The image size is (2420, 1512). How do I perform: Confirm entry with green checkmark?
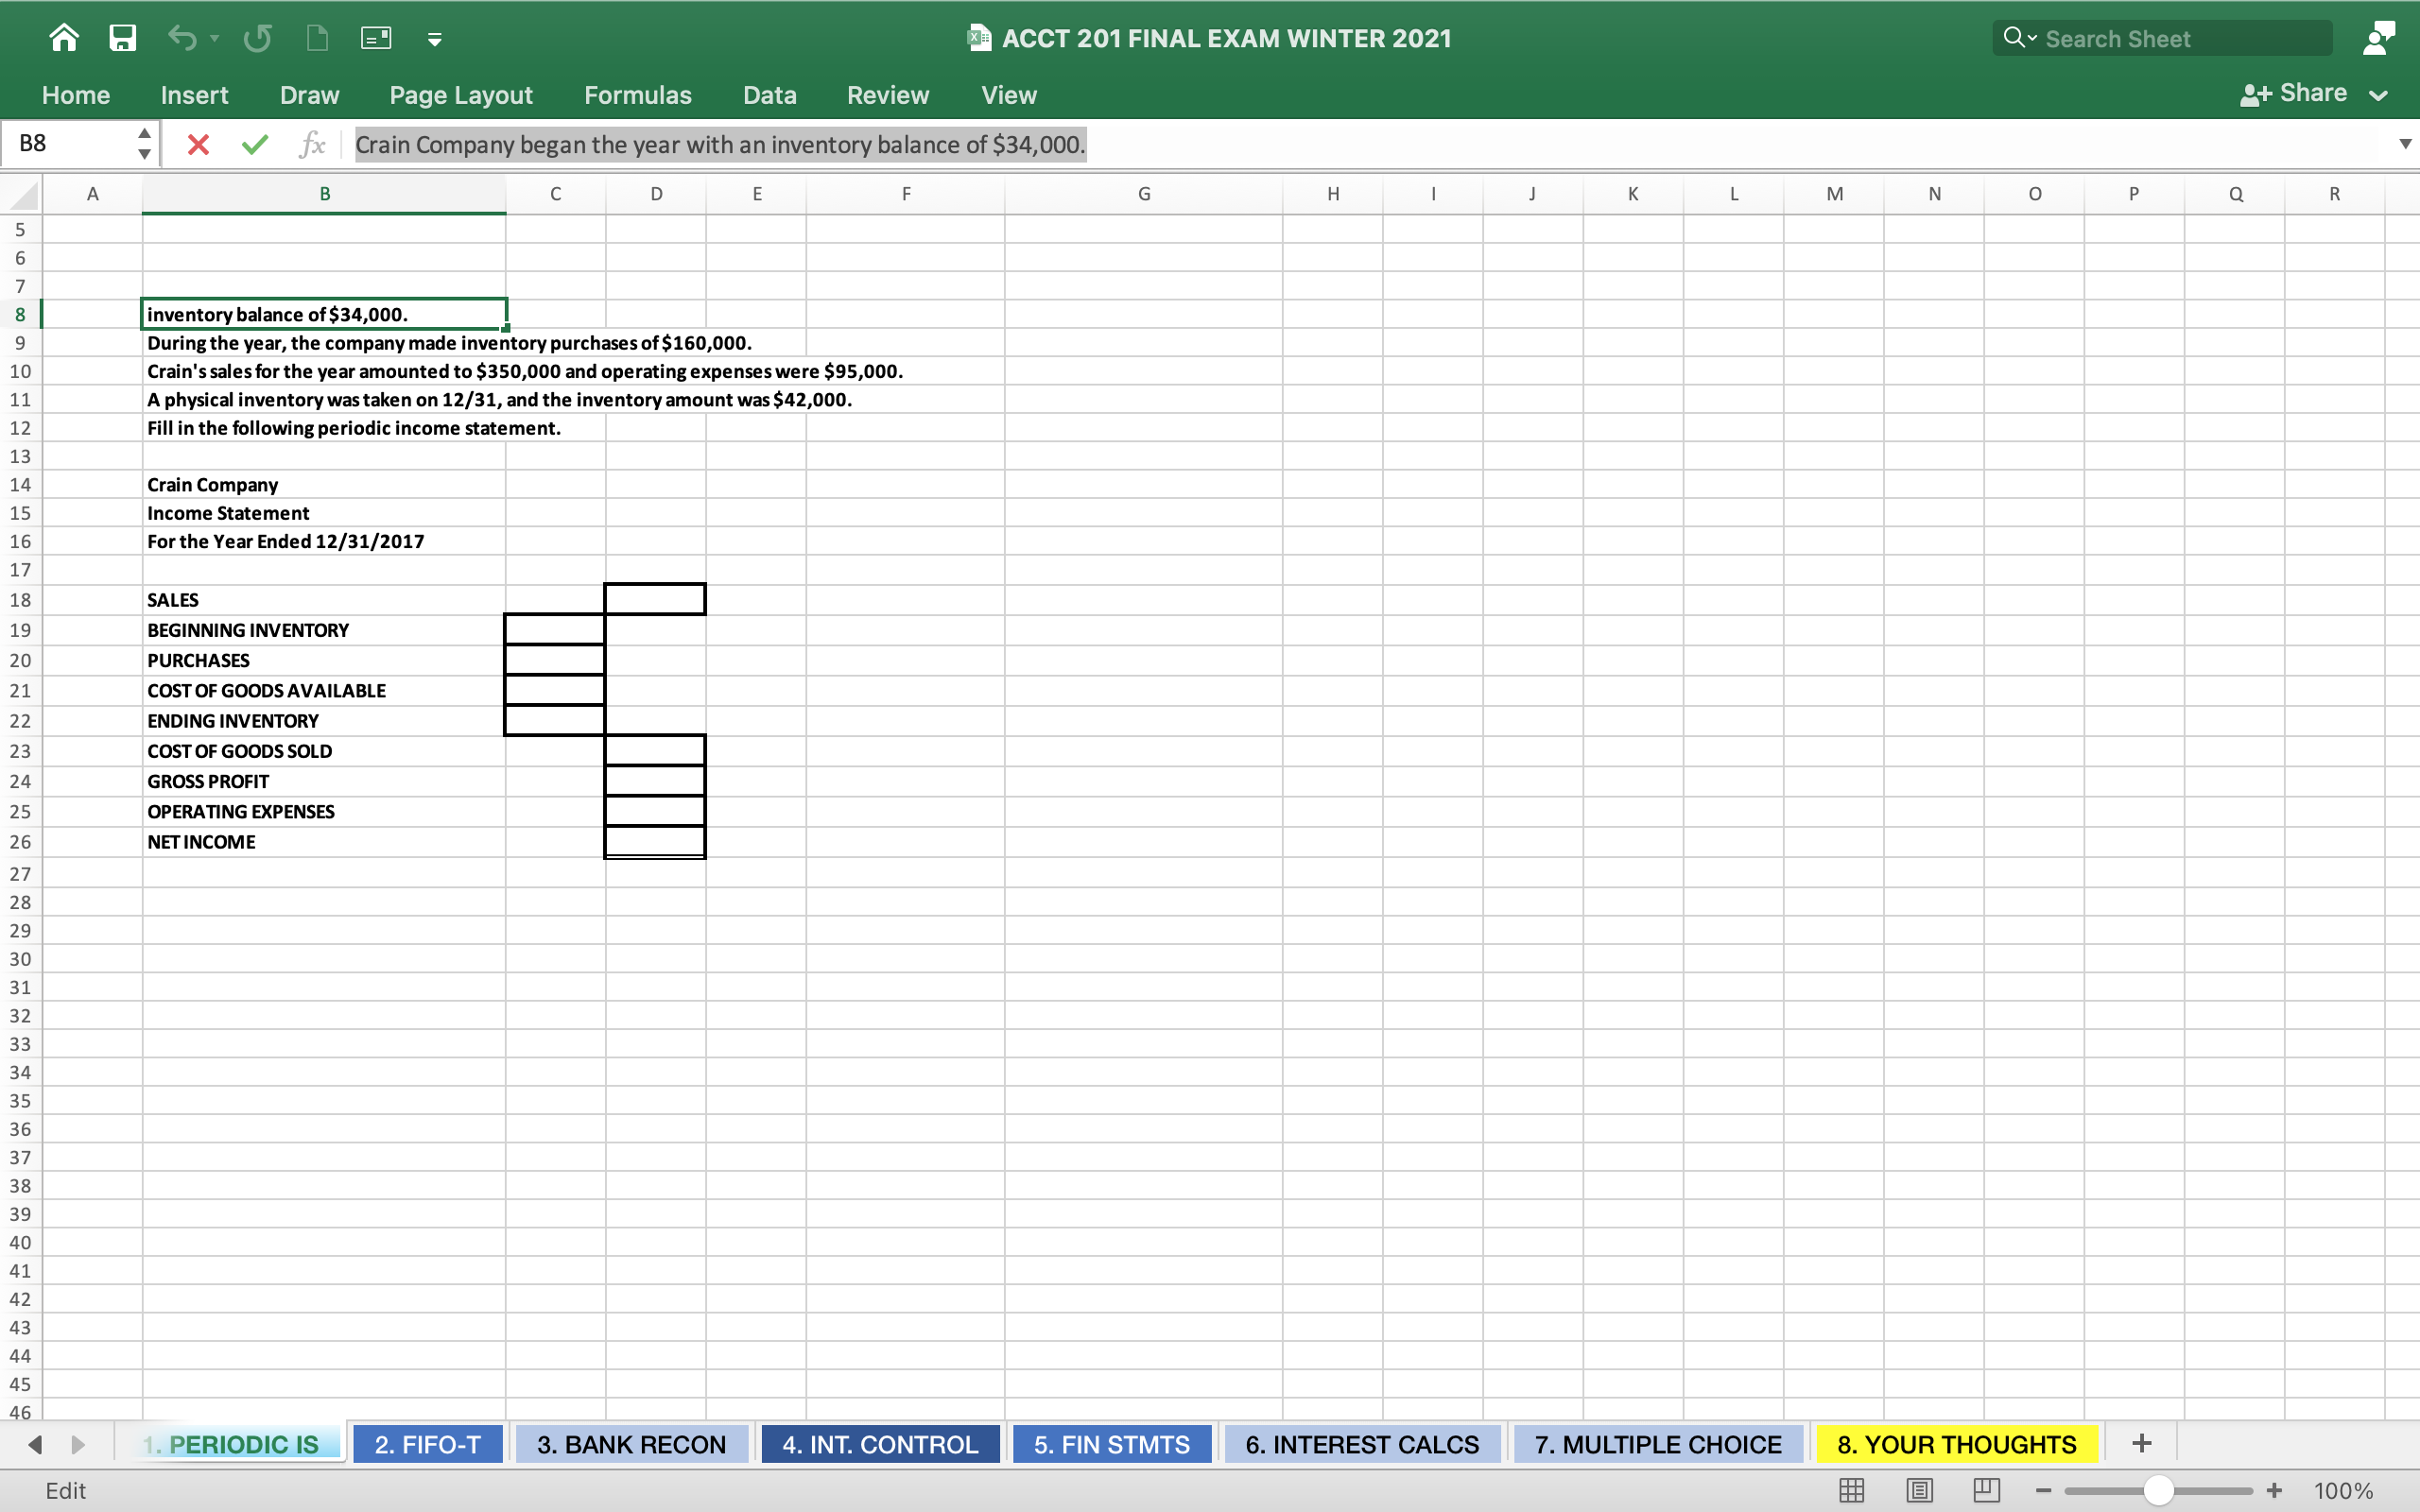[255, 145]
